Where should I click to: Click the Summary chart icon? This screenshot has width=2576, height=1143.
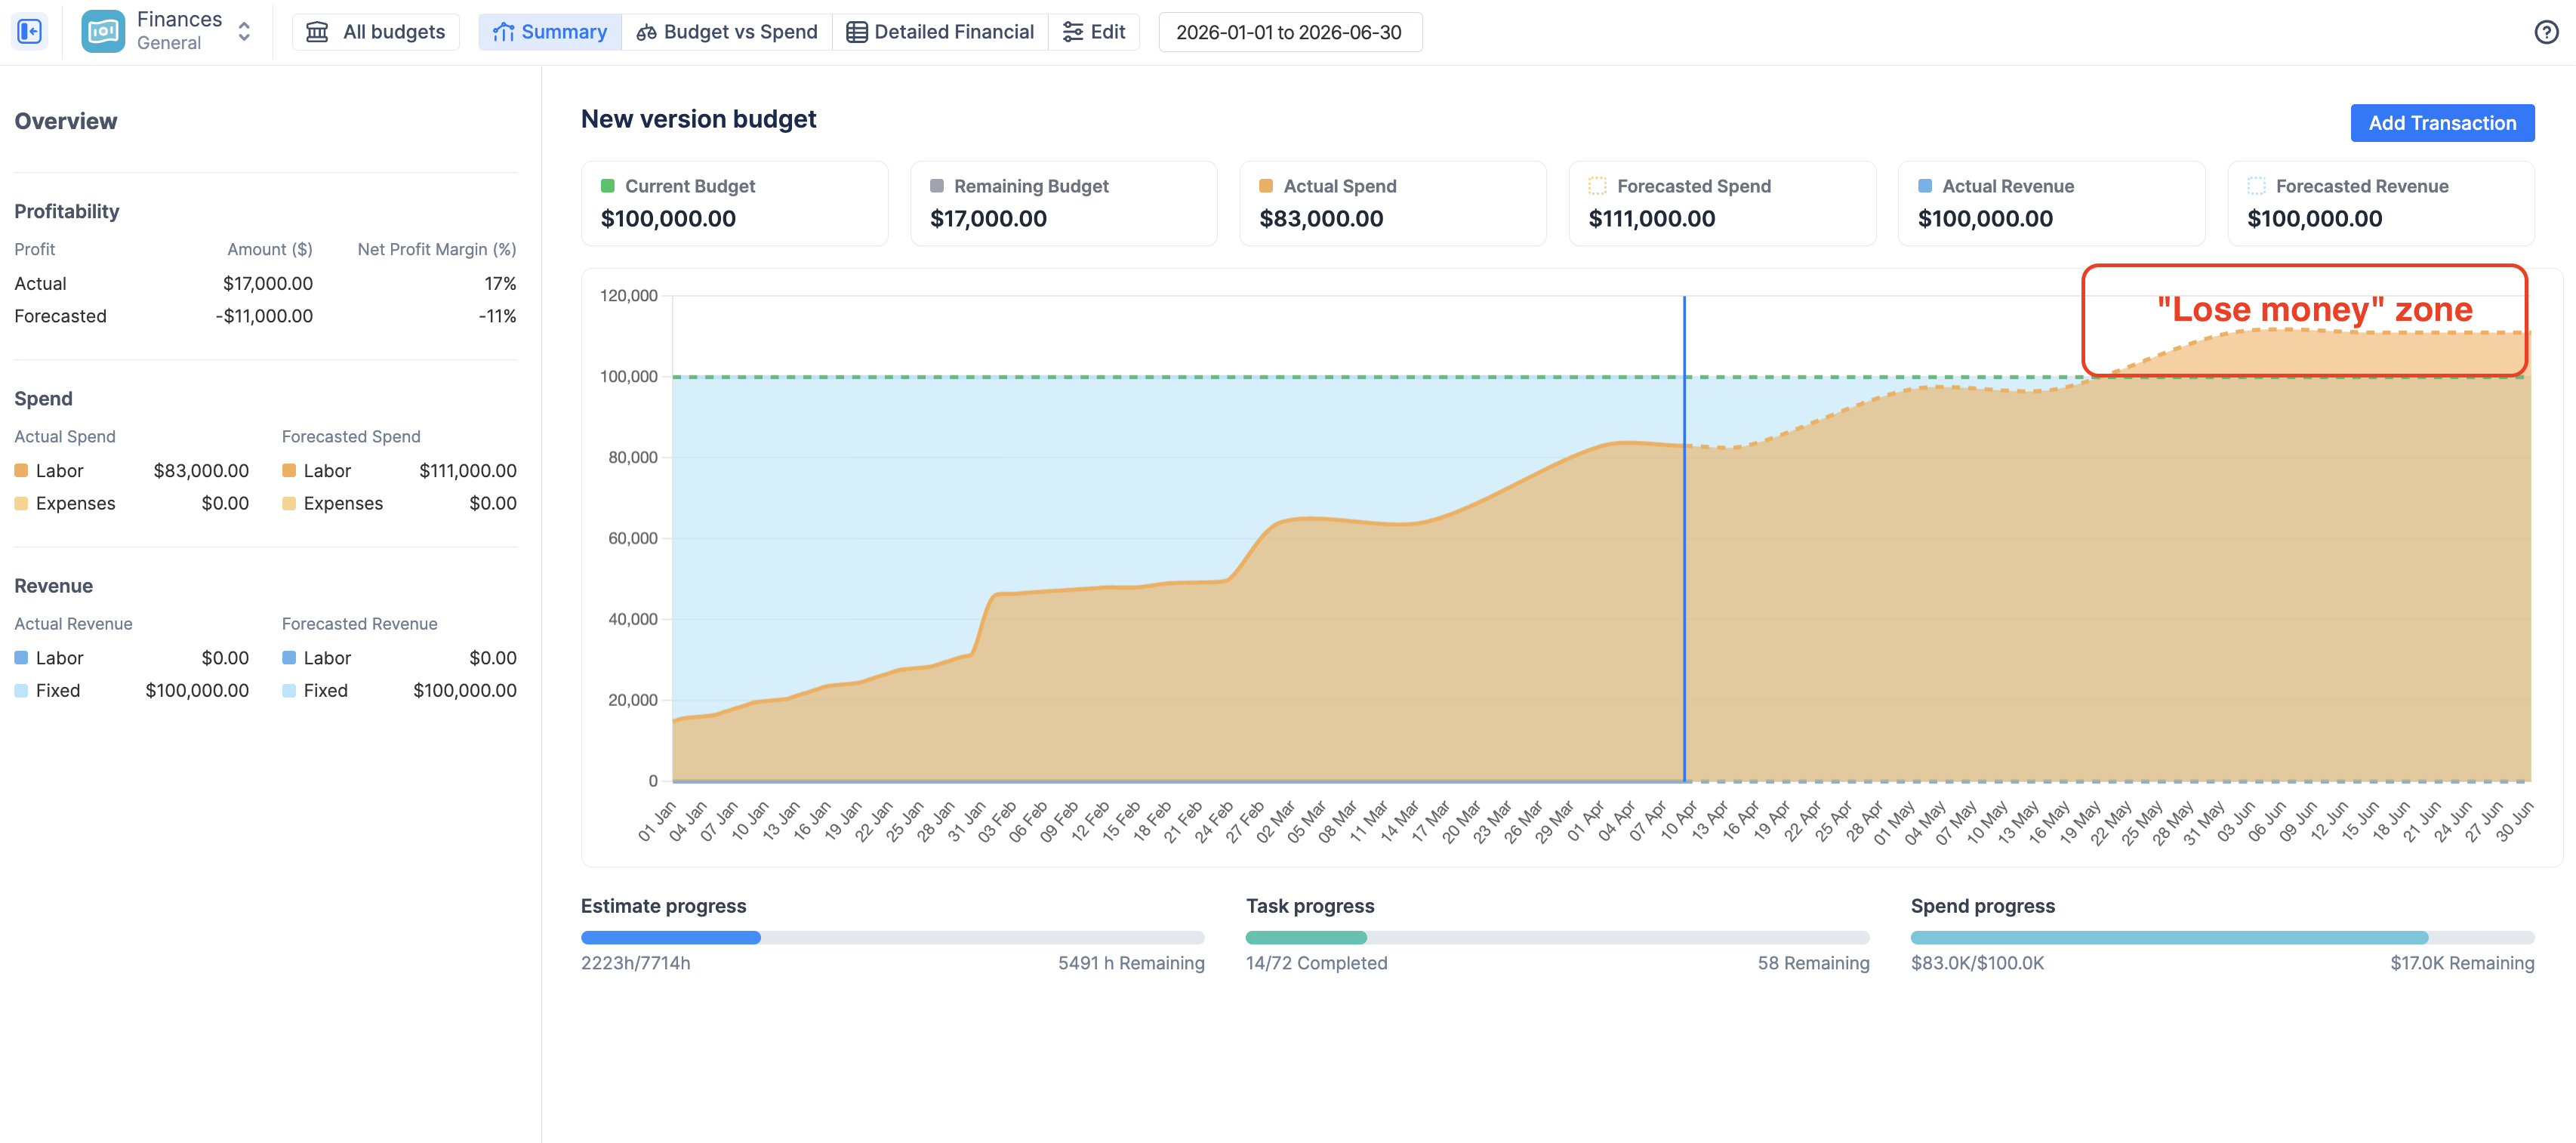(x=503, y=32)
